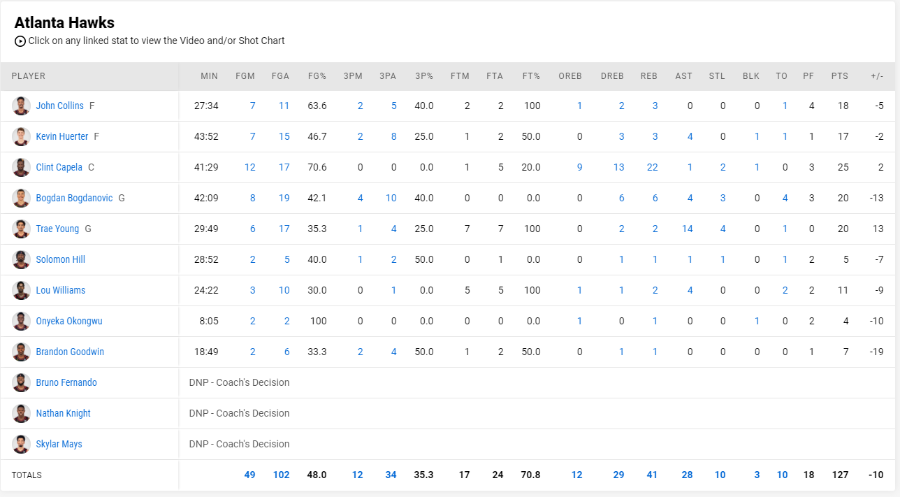Open Bruno Fernando player link
This screenshot has width=900, height=497.
66,382
